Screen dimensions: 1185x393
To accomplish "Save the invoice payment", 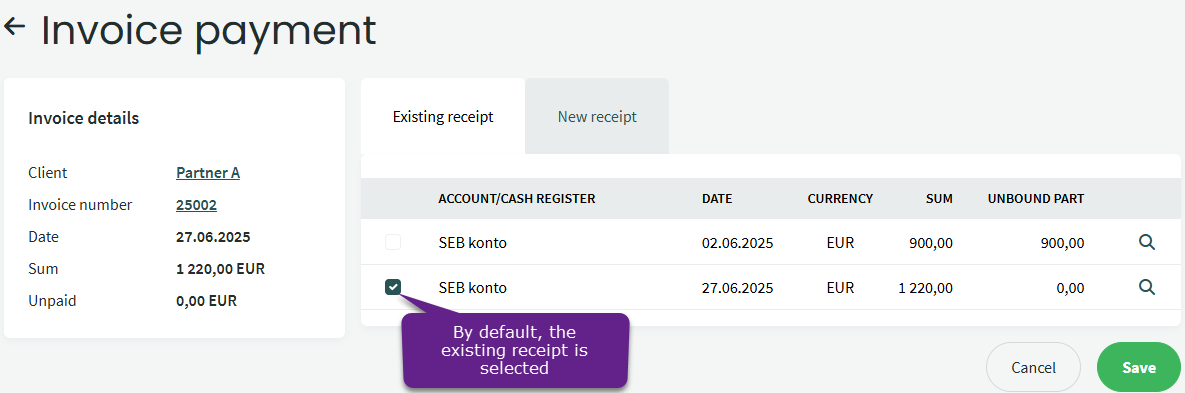I will tap(1139, 368).
